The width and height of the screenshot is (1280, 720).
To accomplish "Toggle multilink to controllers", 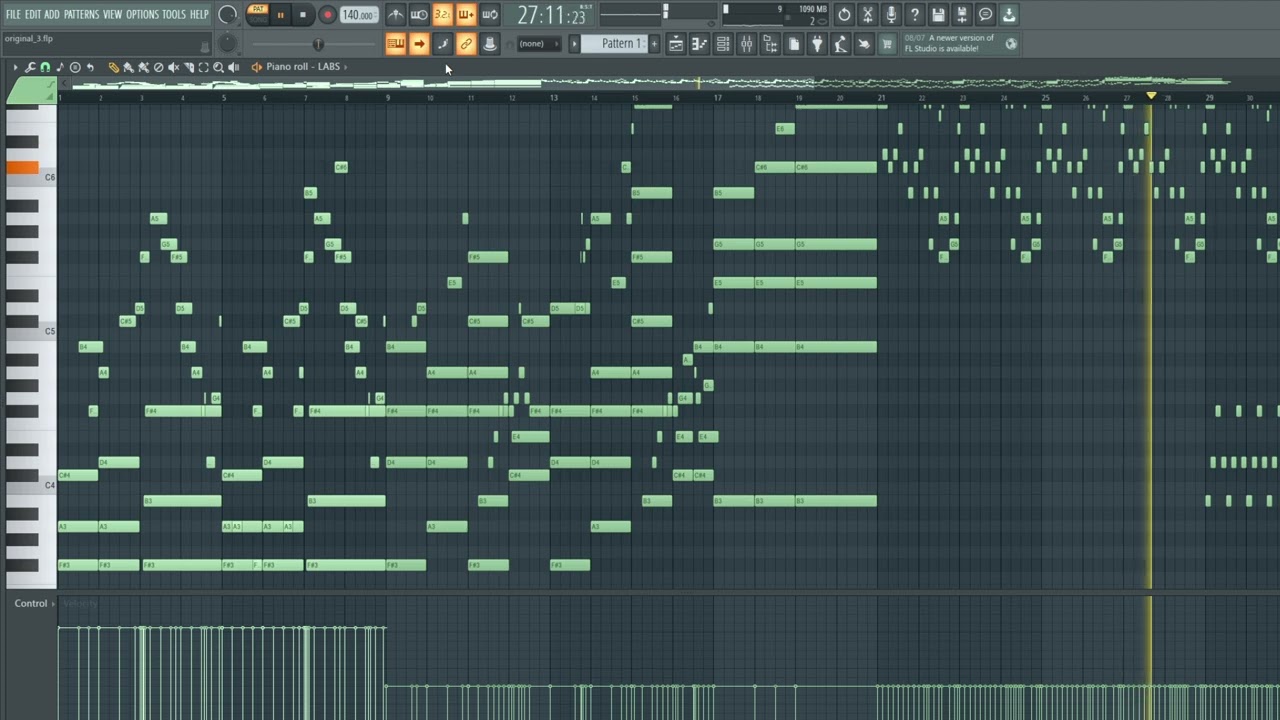I will tap(490, 44).
